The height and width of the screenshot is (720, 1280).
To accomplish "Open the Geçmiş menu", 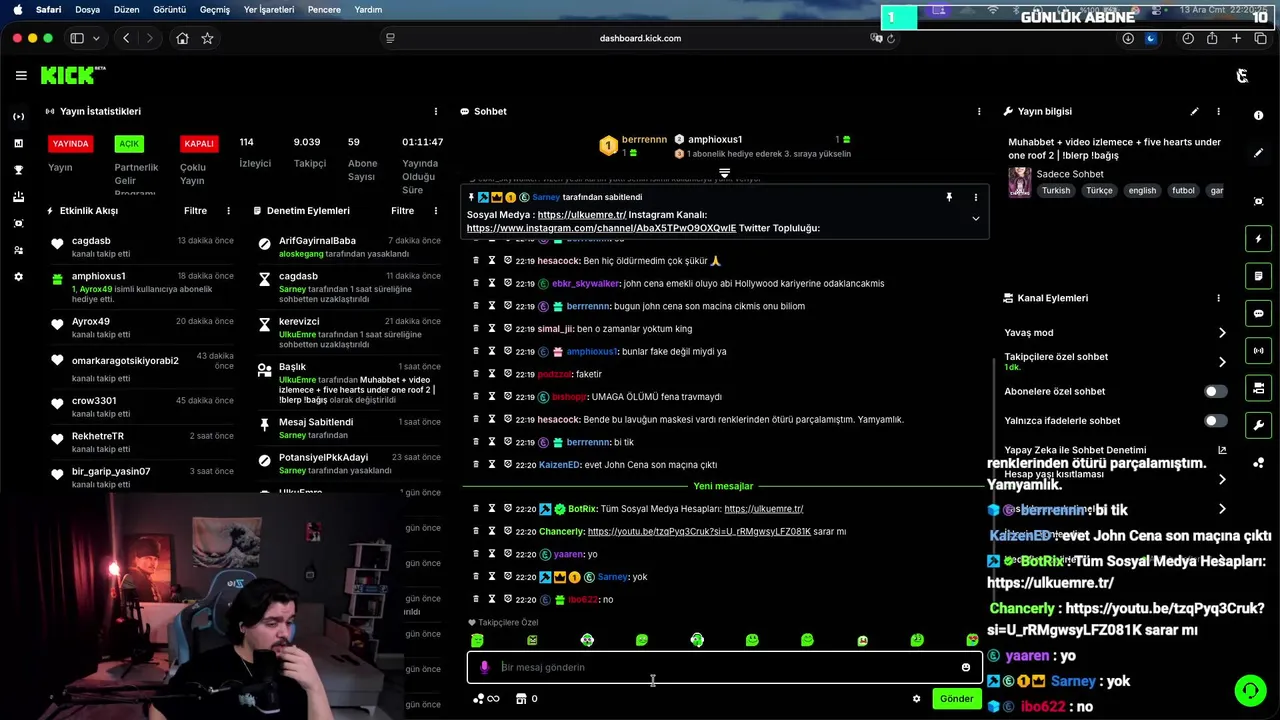I will coord(215,9).
